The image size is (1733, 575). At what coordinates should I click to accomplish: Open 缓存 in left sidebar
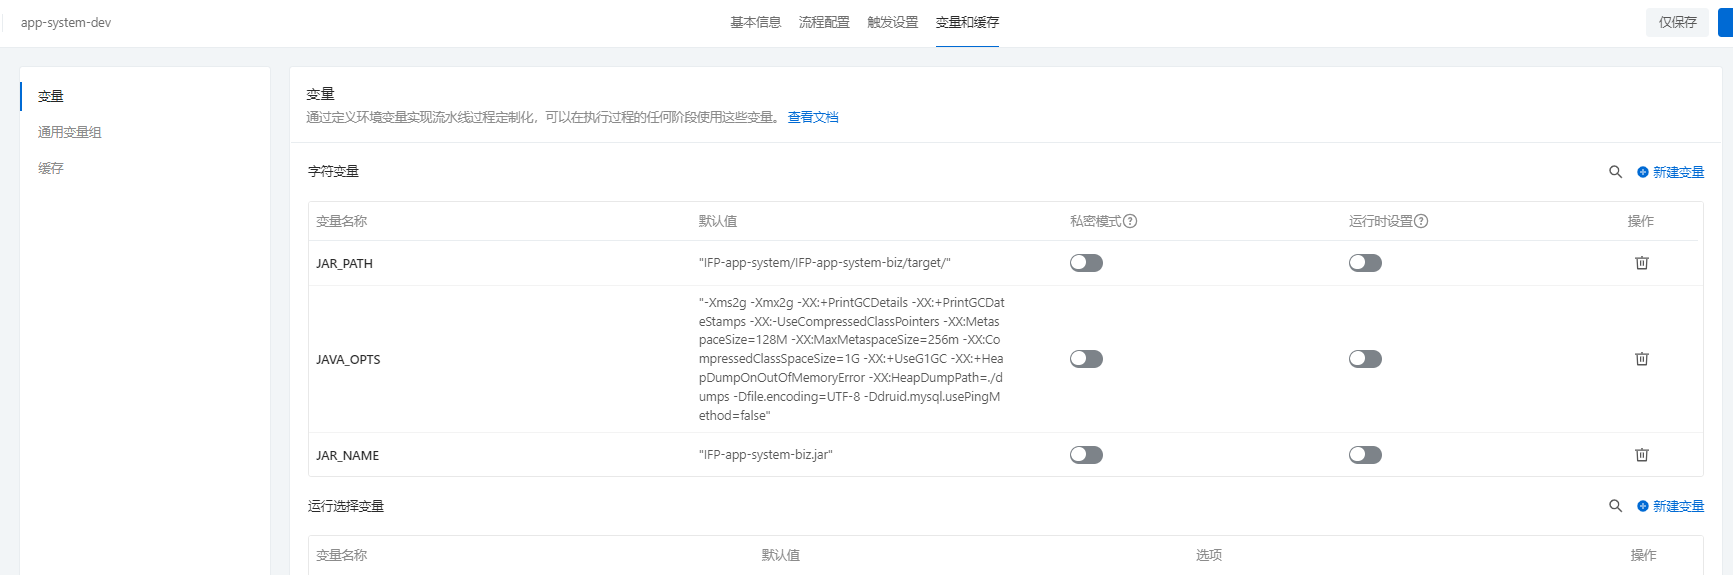[51, 168]
